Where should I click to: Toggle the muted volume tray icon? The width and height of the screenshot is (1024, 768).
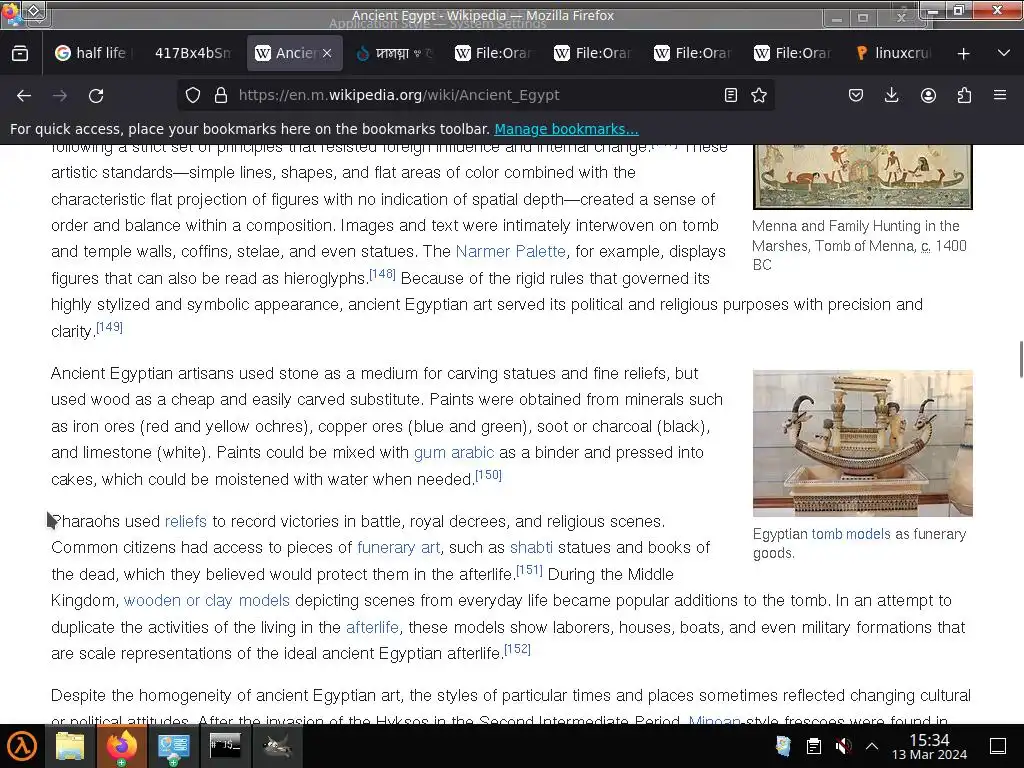pos(843,746)
